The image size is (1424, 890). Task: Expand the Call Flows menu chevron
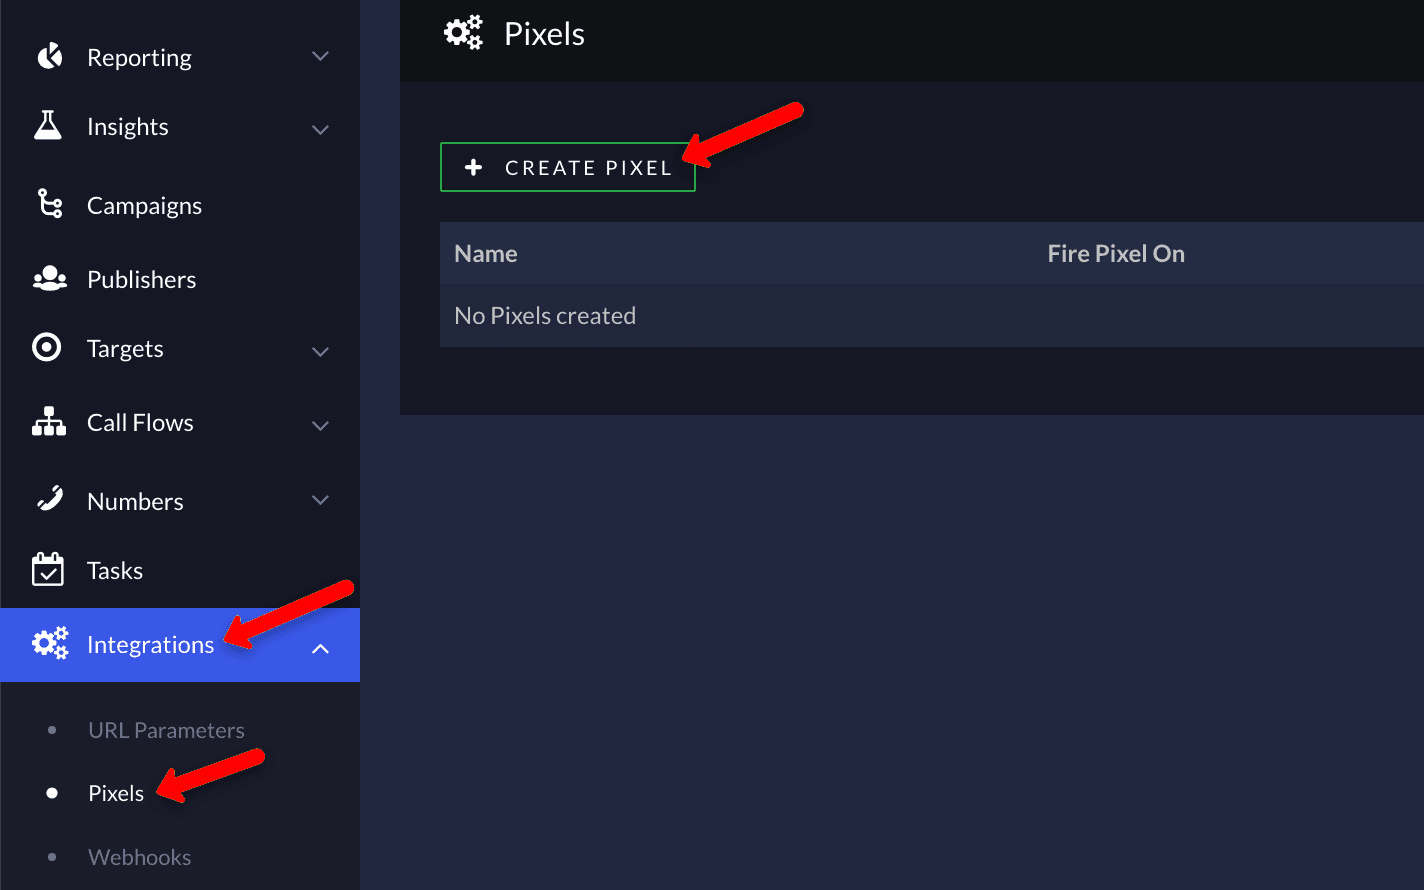click(320, 425)
